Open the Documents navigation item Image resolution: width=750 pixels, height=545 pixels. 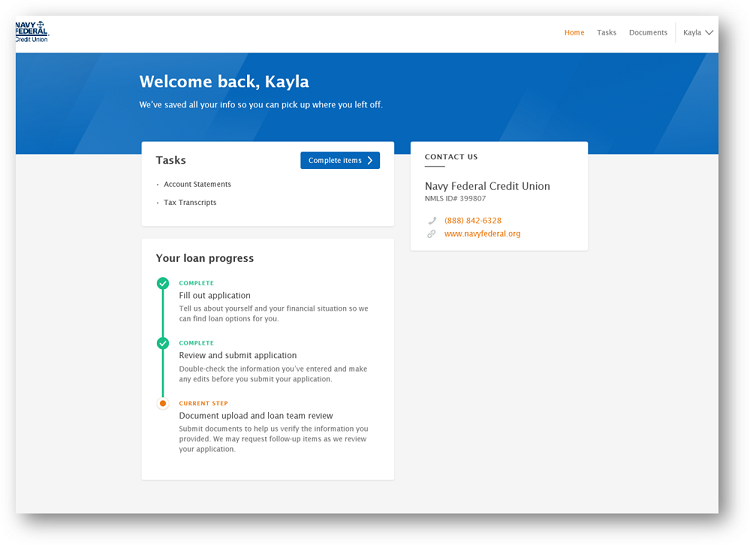point(648,32)
